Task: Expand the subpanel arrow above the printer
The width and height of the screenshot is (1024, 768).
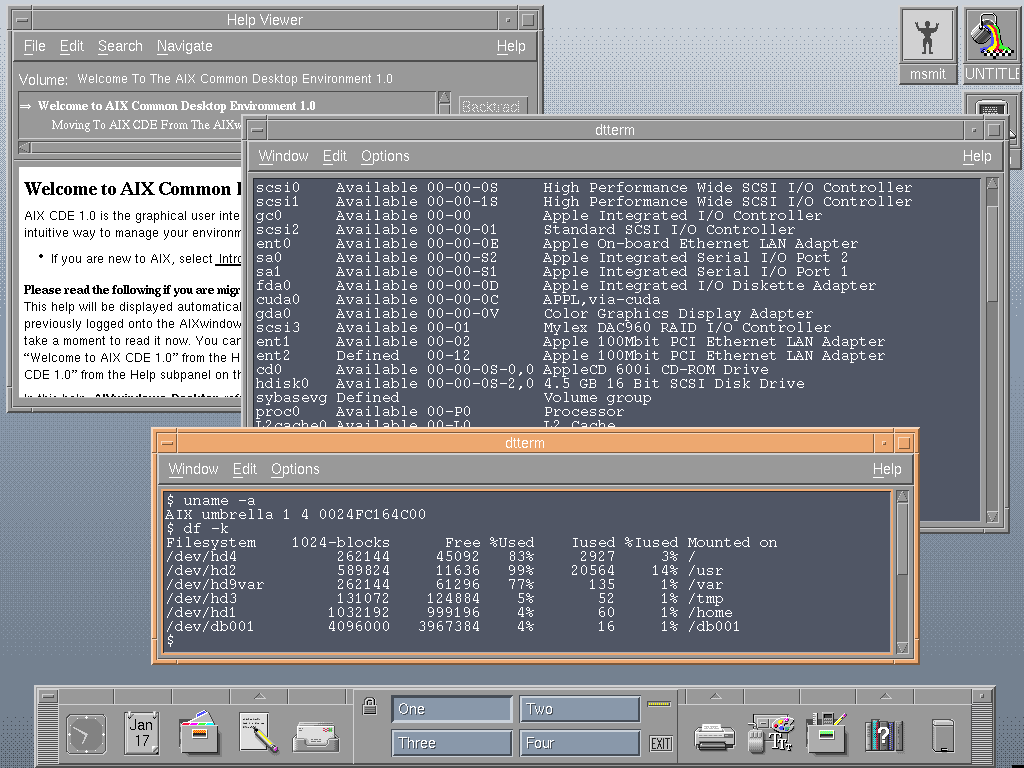Action: tap(714, 696)
